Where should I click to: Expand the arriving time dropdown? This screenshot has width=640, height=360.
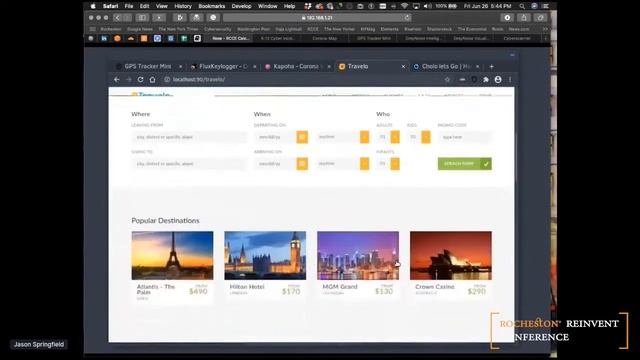[364, 164]
